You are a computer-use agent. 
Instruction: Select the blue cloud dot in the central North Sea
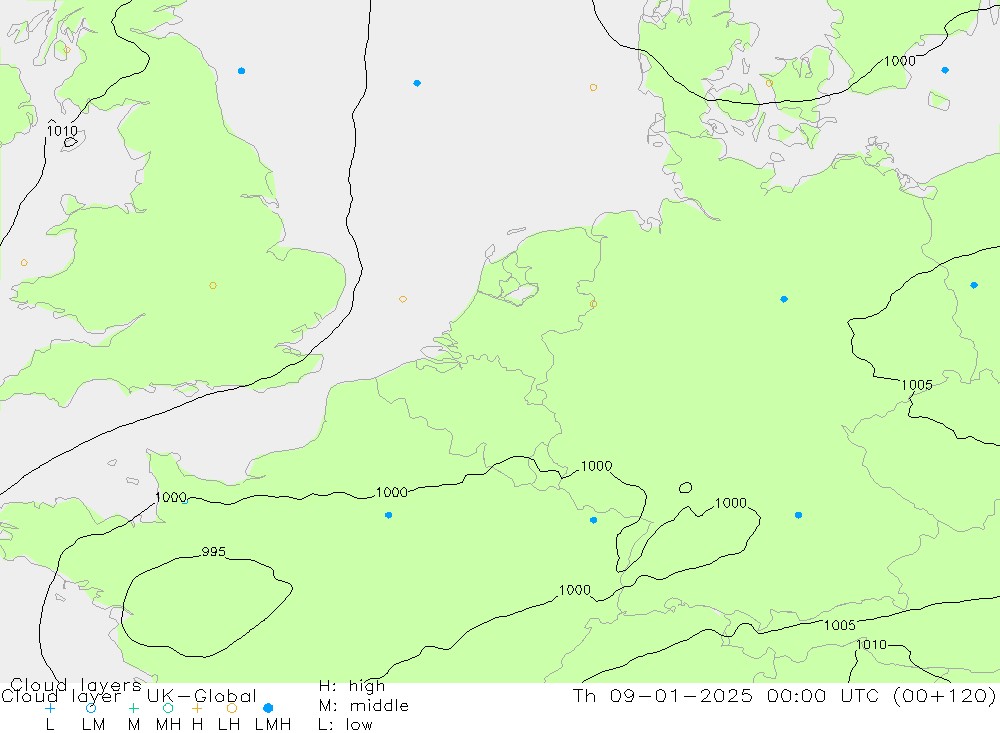417,83
